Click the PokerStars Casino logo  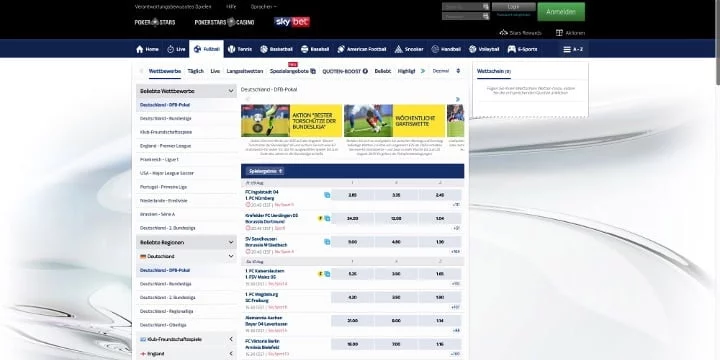pos(224,22)
